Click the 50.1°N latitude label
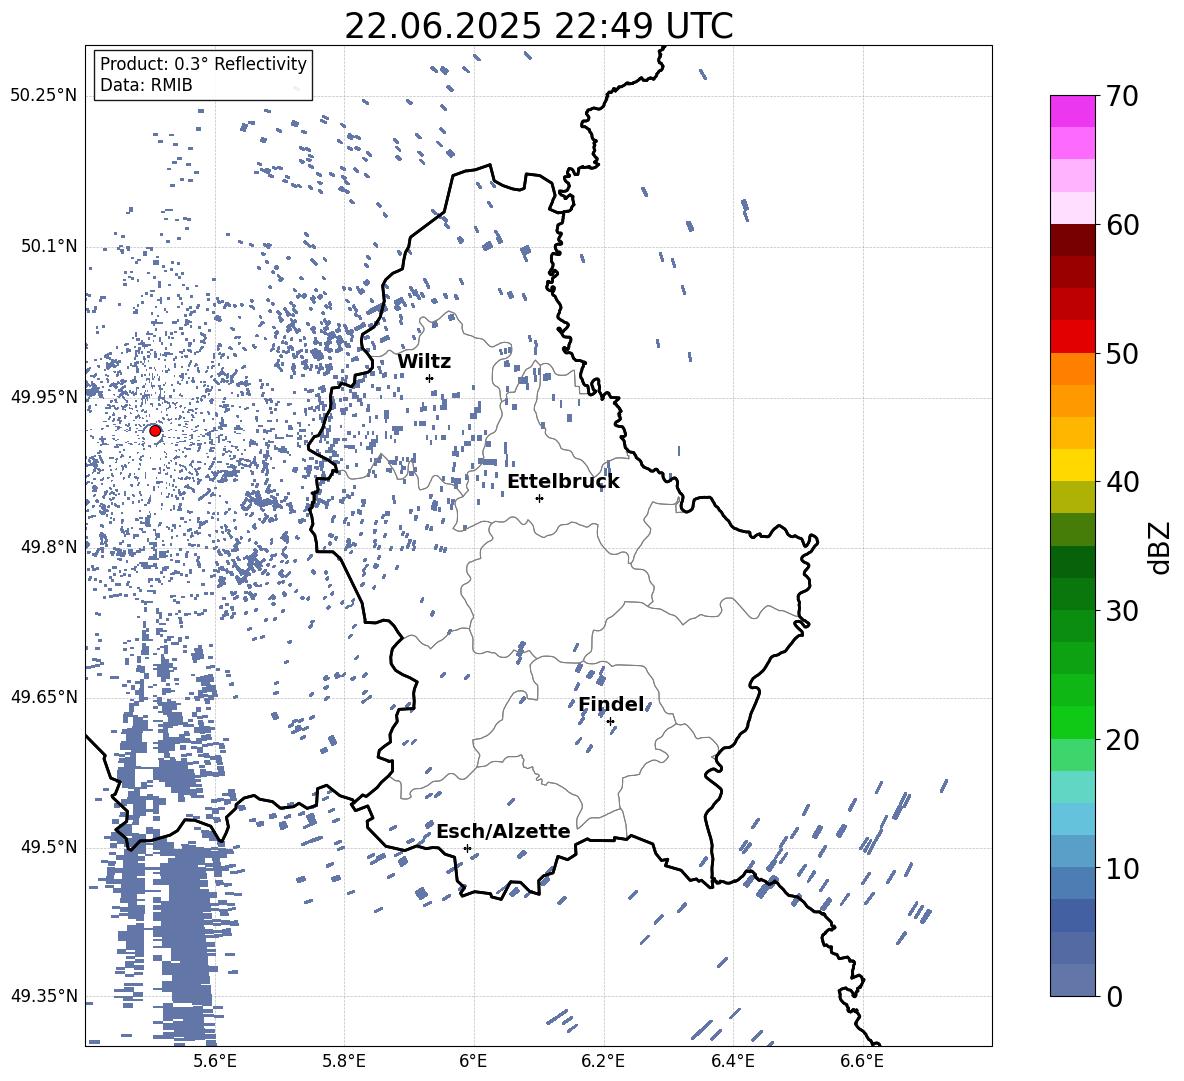Screen dimensions: 1184x1081 click(x=49, y=246)
